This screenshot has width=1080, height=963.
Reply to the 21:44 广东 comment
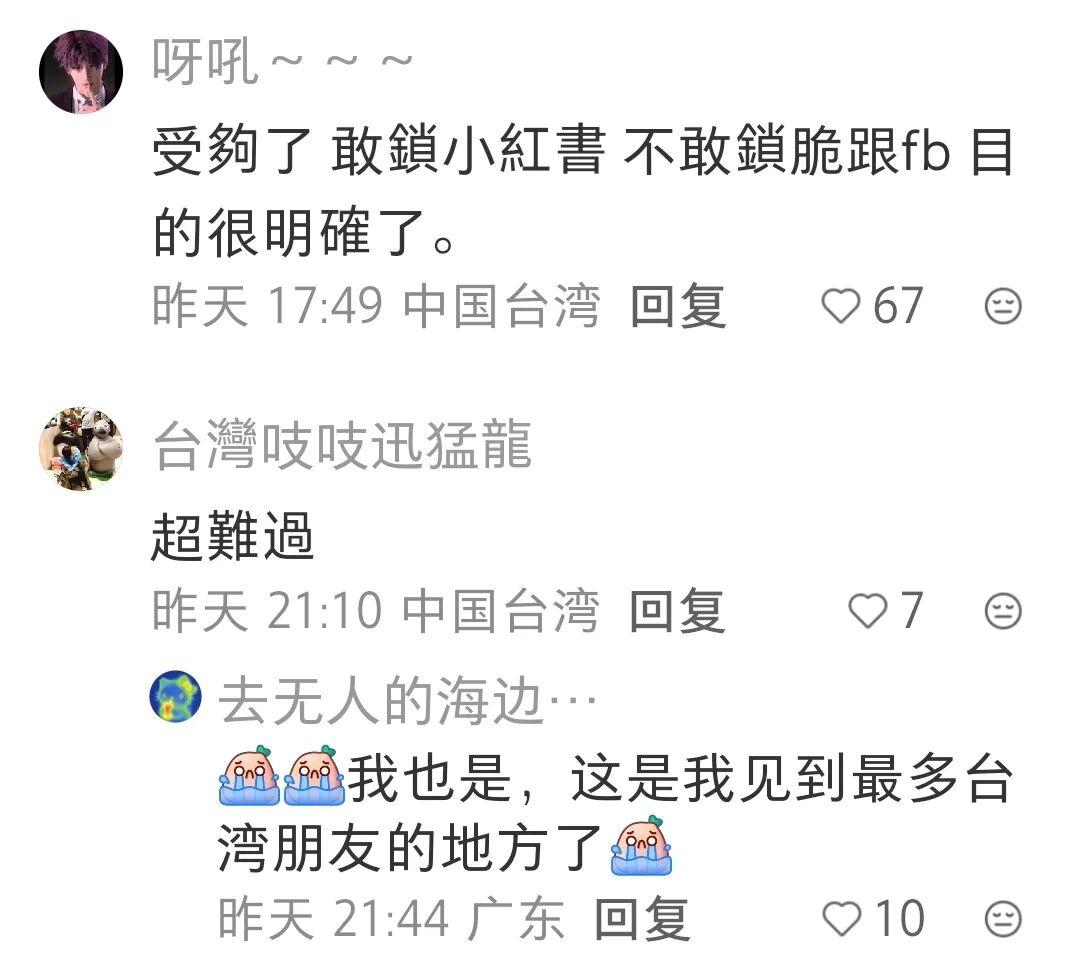(641, 918)
